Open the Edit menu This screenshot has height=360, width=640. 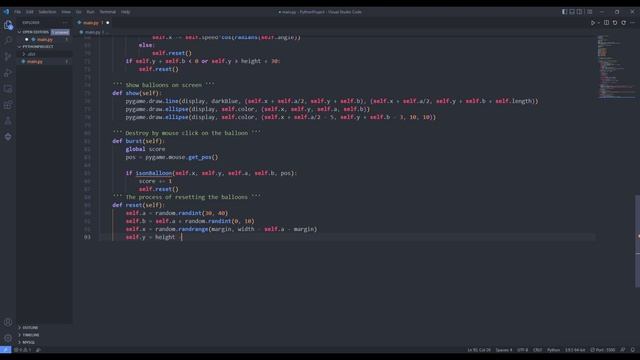tap(29, 12)
